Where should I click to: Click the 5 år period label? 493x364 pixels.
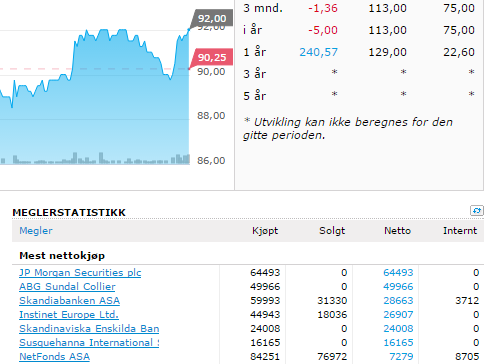point(255,96)
